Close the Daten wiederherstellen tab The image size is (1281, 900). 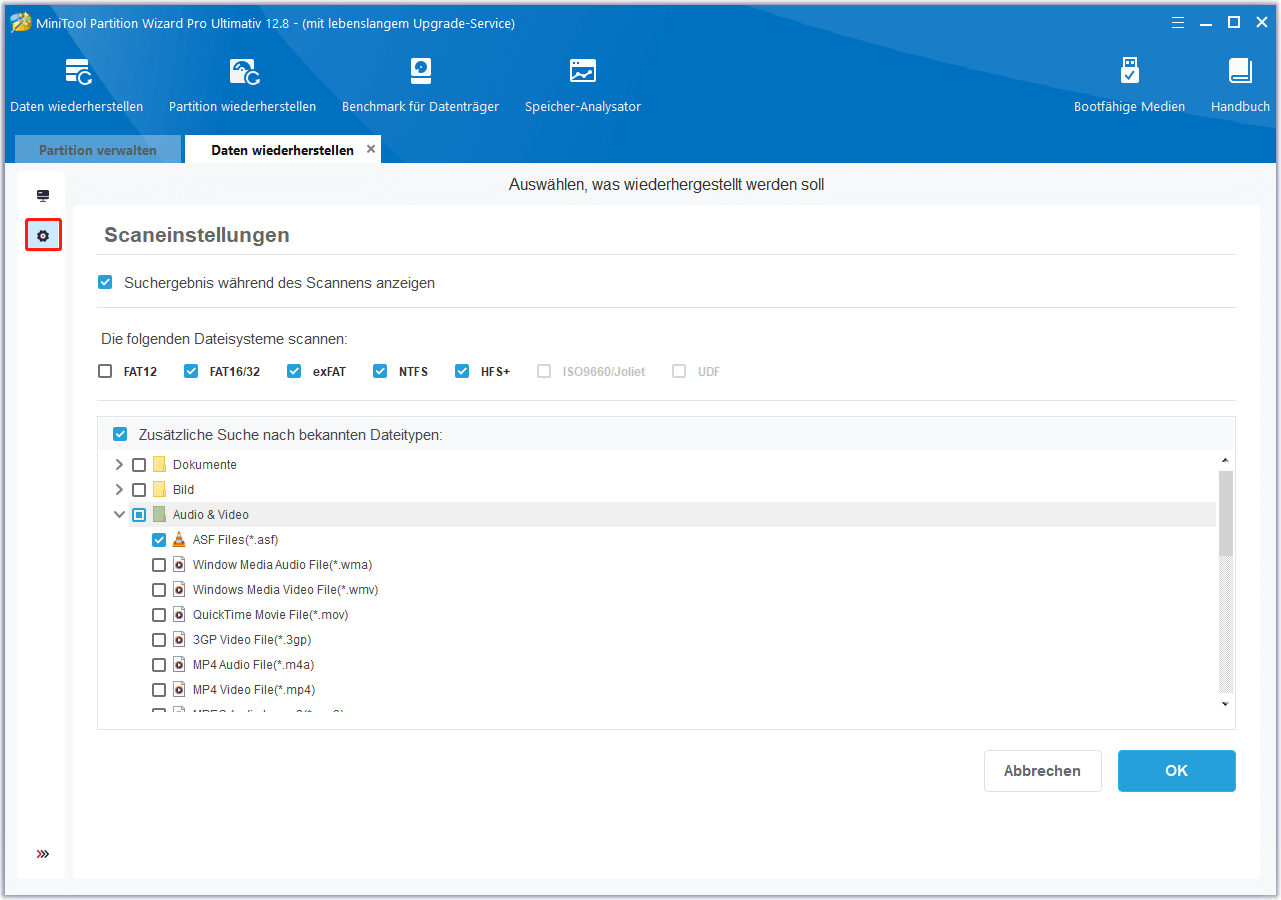[x=371, y=149]
